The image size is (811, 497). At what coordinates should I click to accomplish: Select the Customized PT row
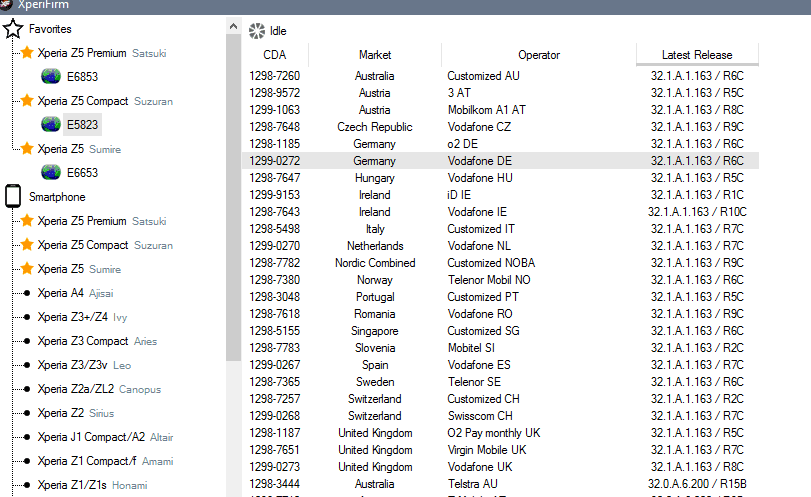click(500, 297)
